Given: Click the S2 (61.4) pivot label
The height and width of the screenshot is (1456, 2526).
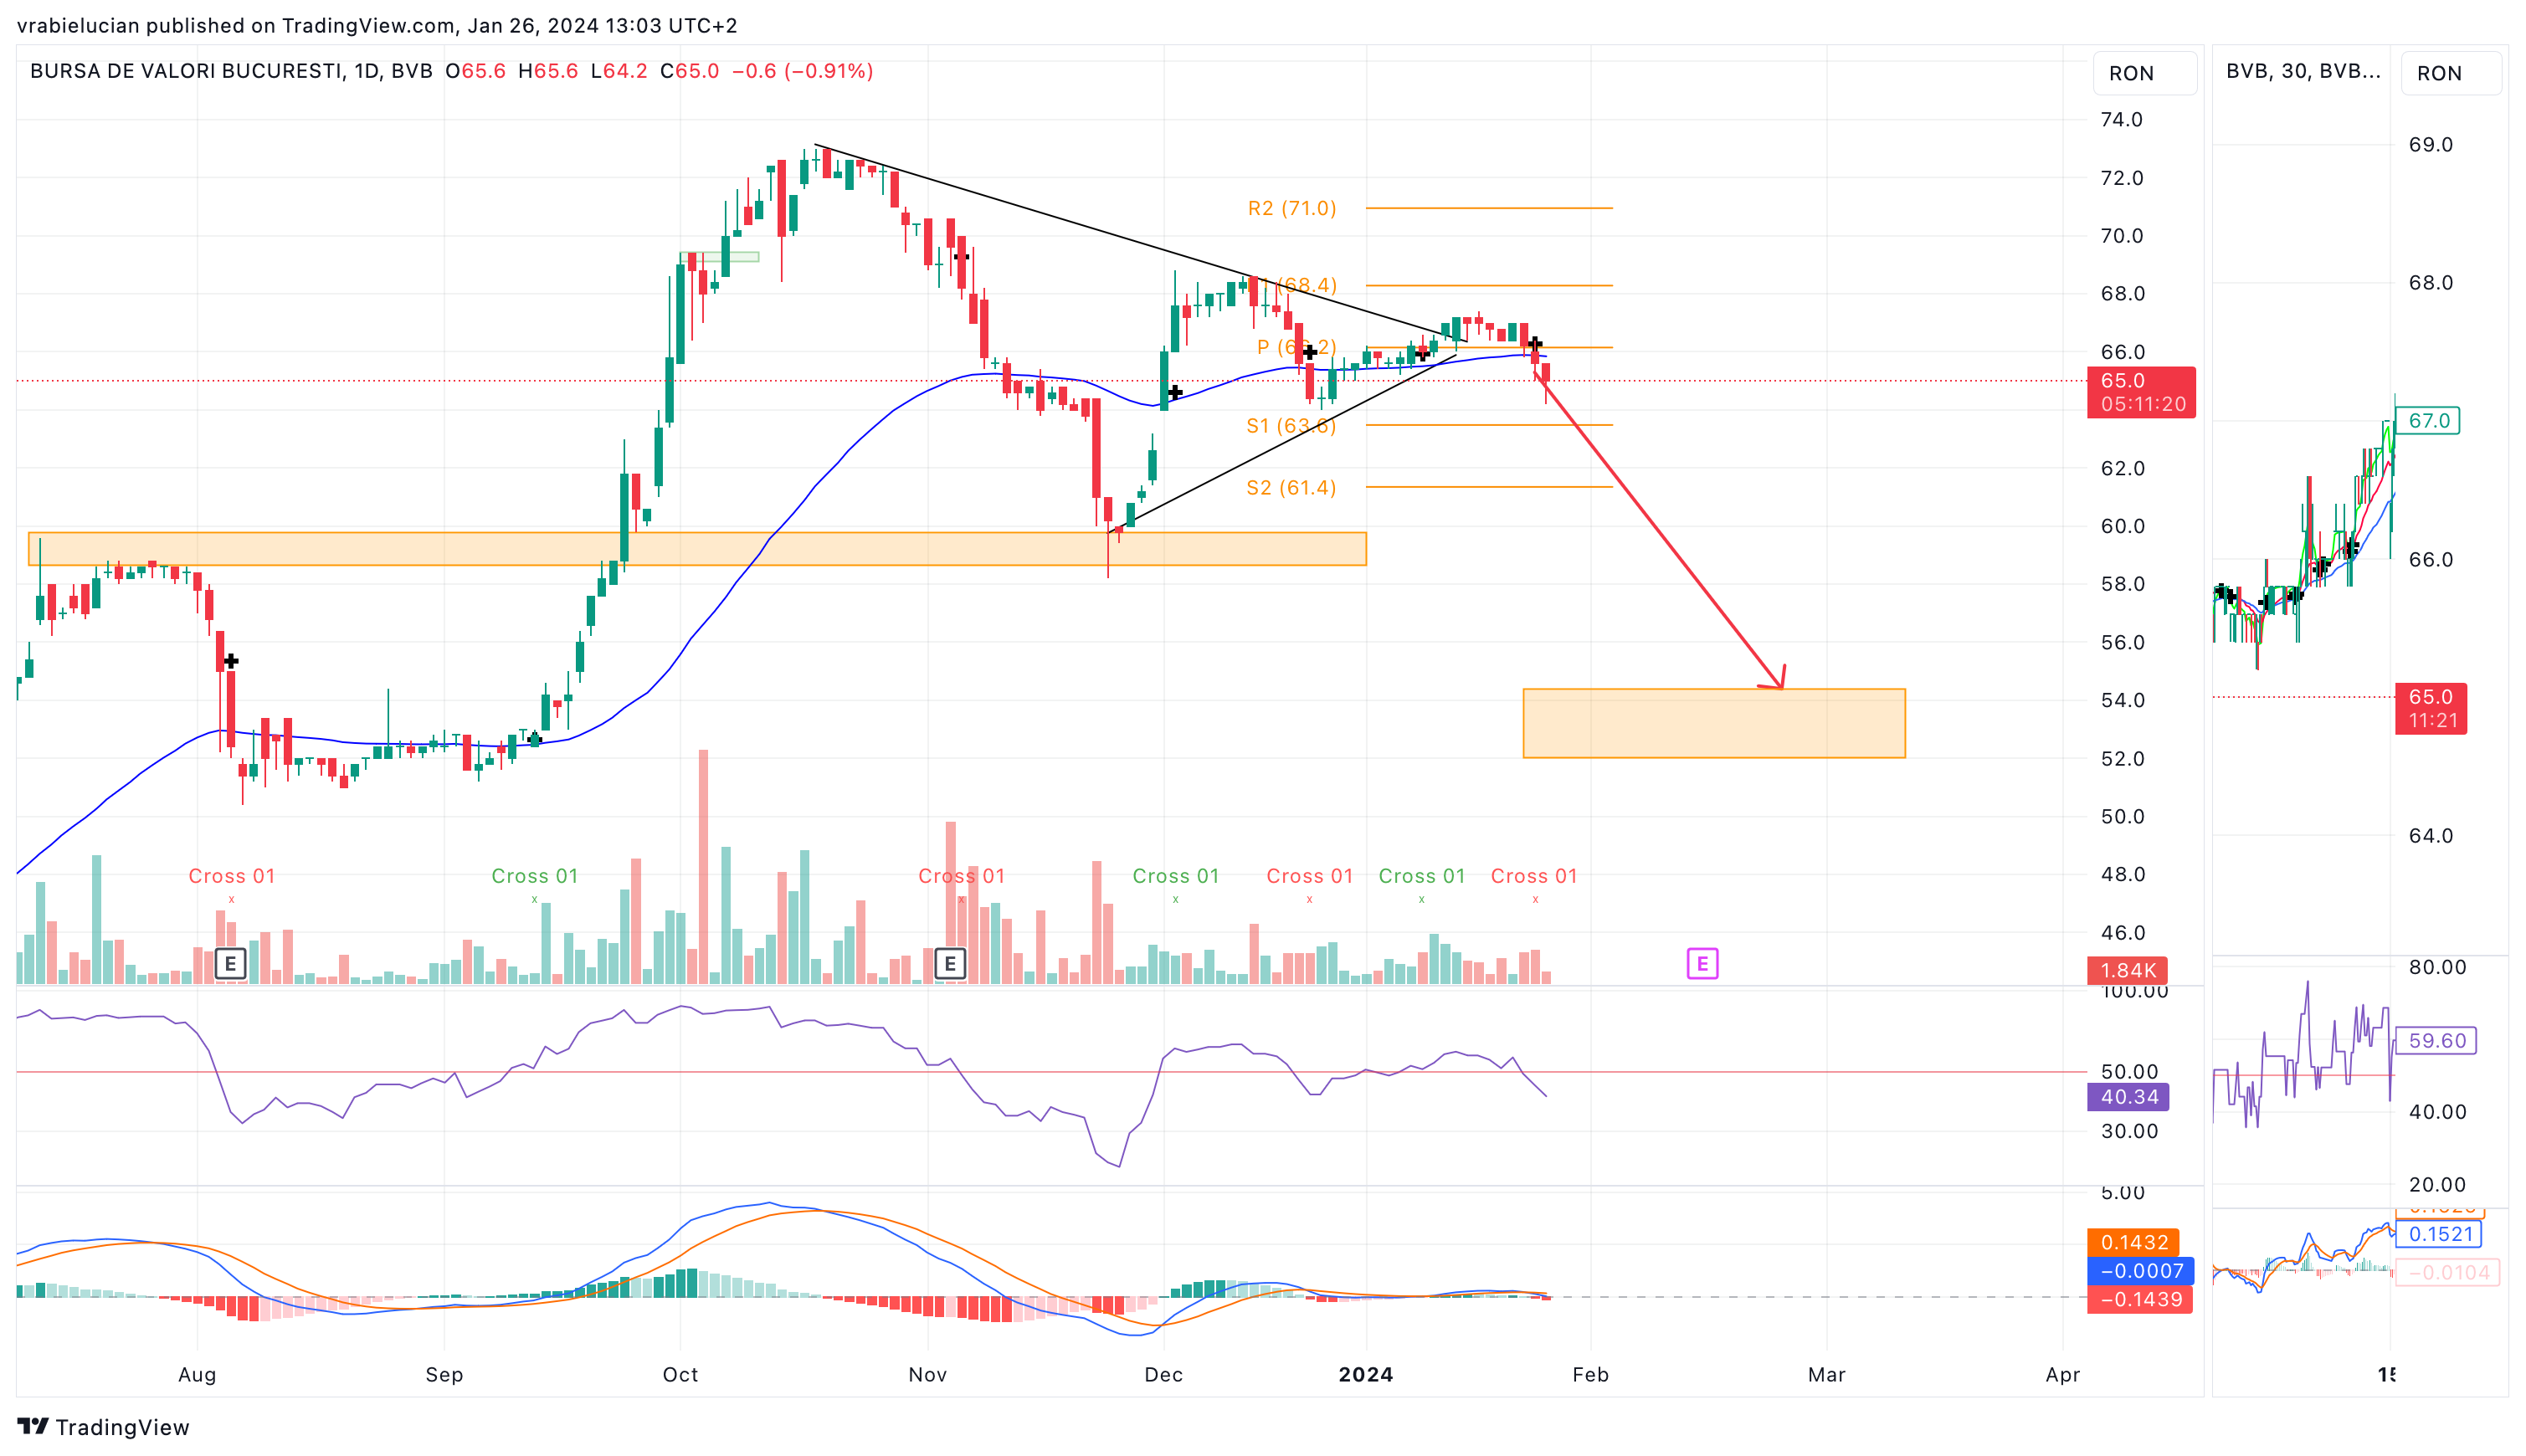Looking at the screenshot, I should pos(1291,488).
